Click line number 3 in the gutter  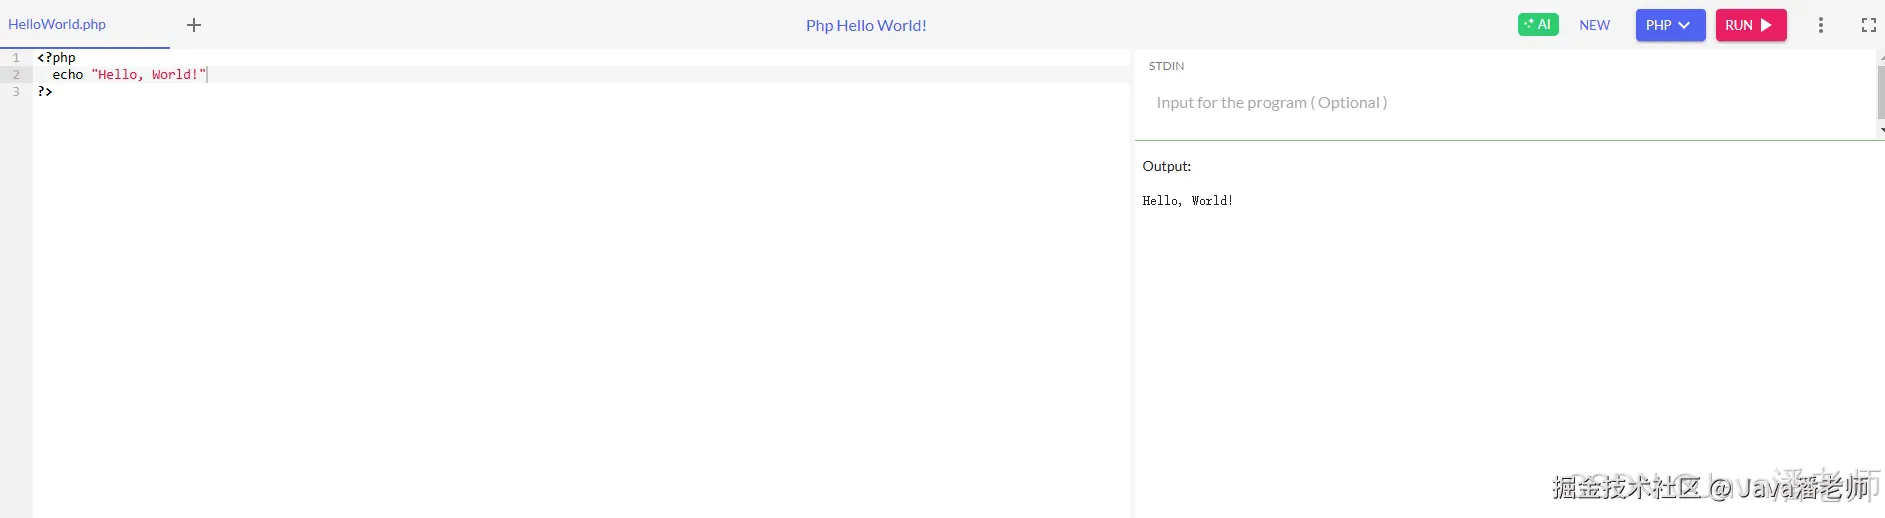[x=16, y=92]
